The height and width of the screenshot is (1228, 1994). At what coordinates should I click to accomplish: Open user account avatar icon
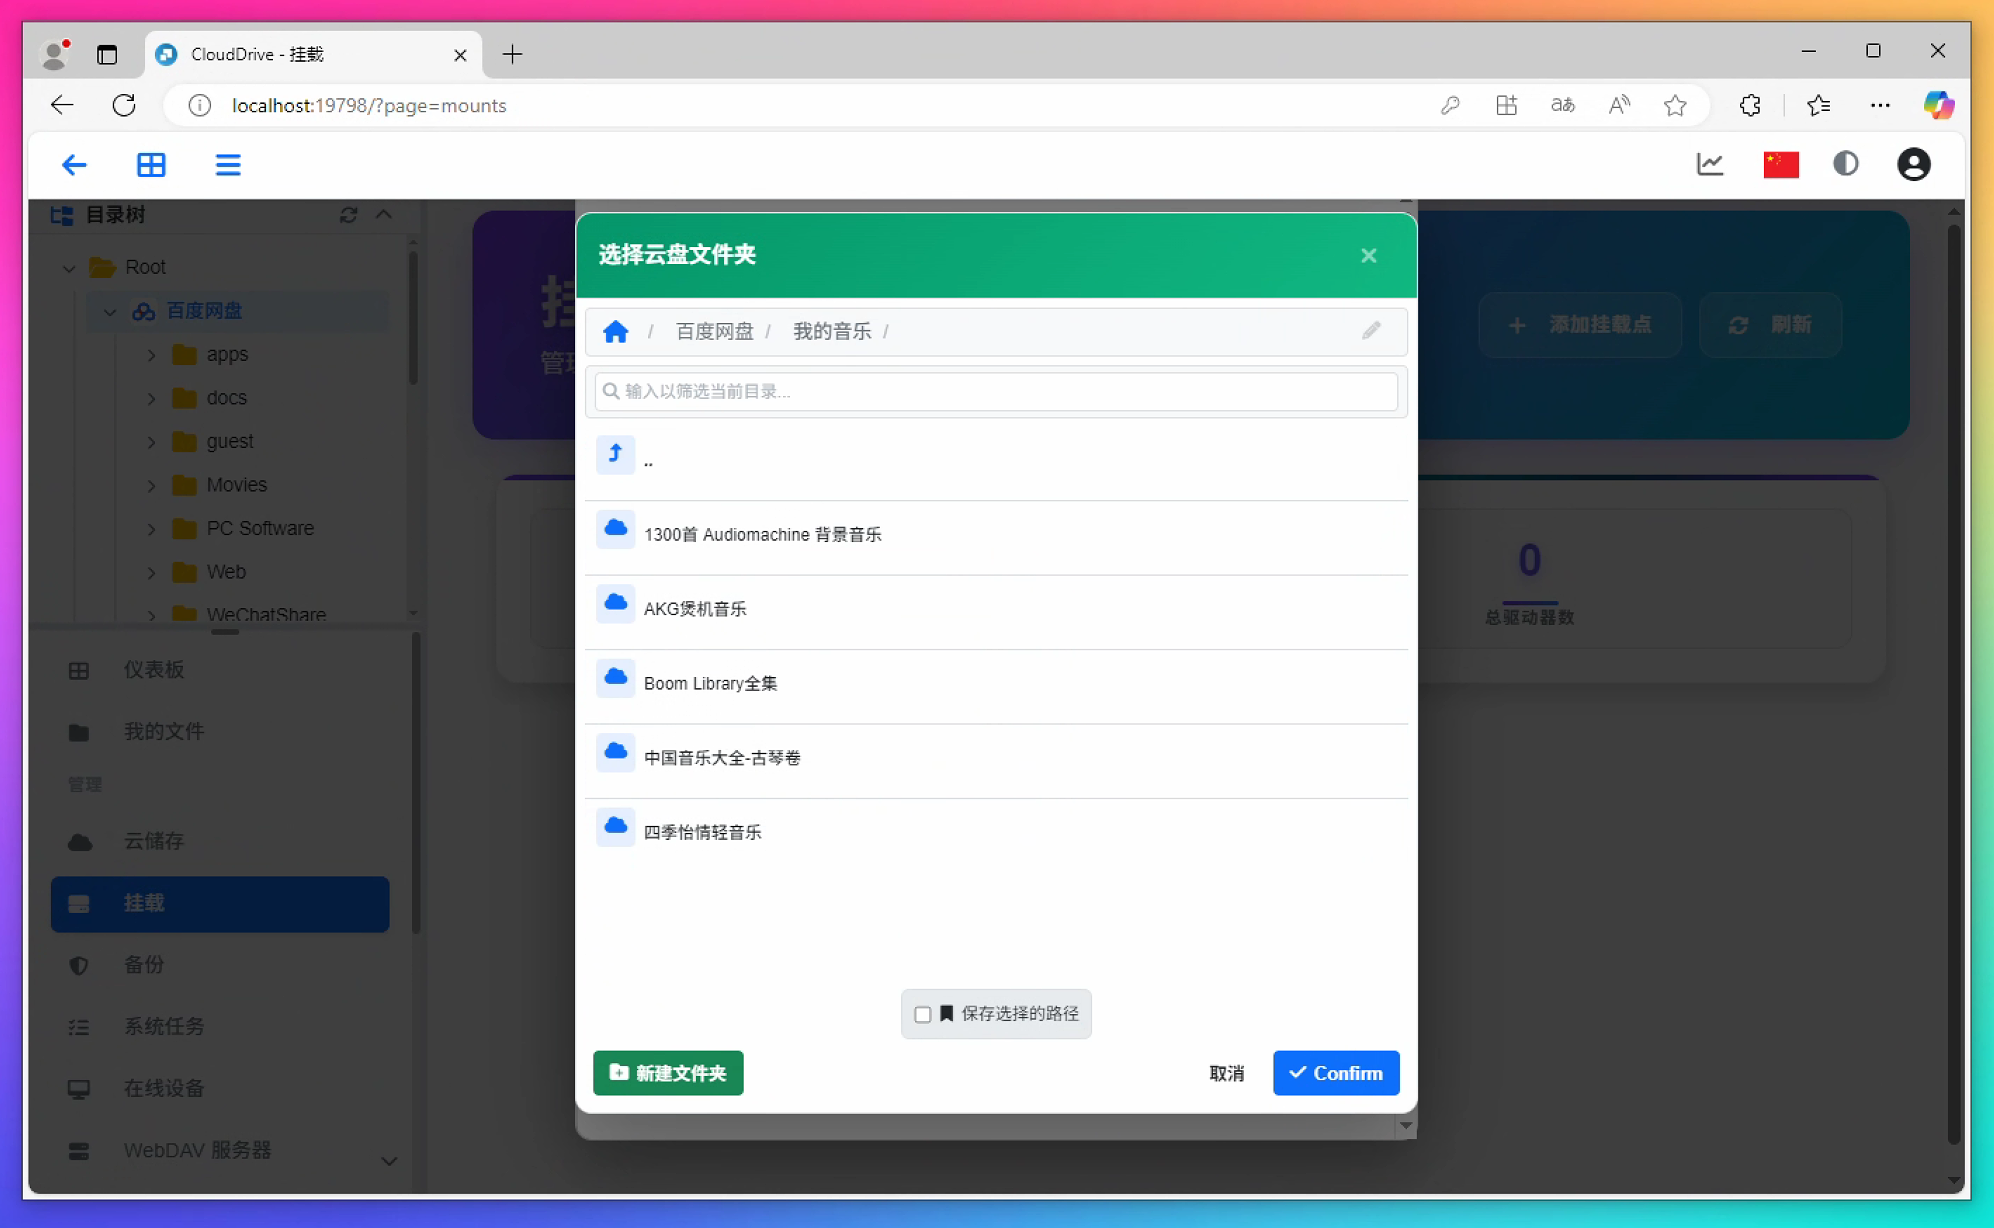point(1913,164)
